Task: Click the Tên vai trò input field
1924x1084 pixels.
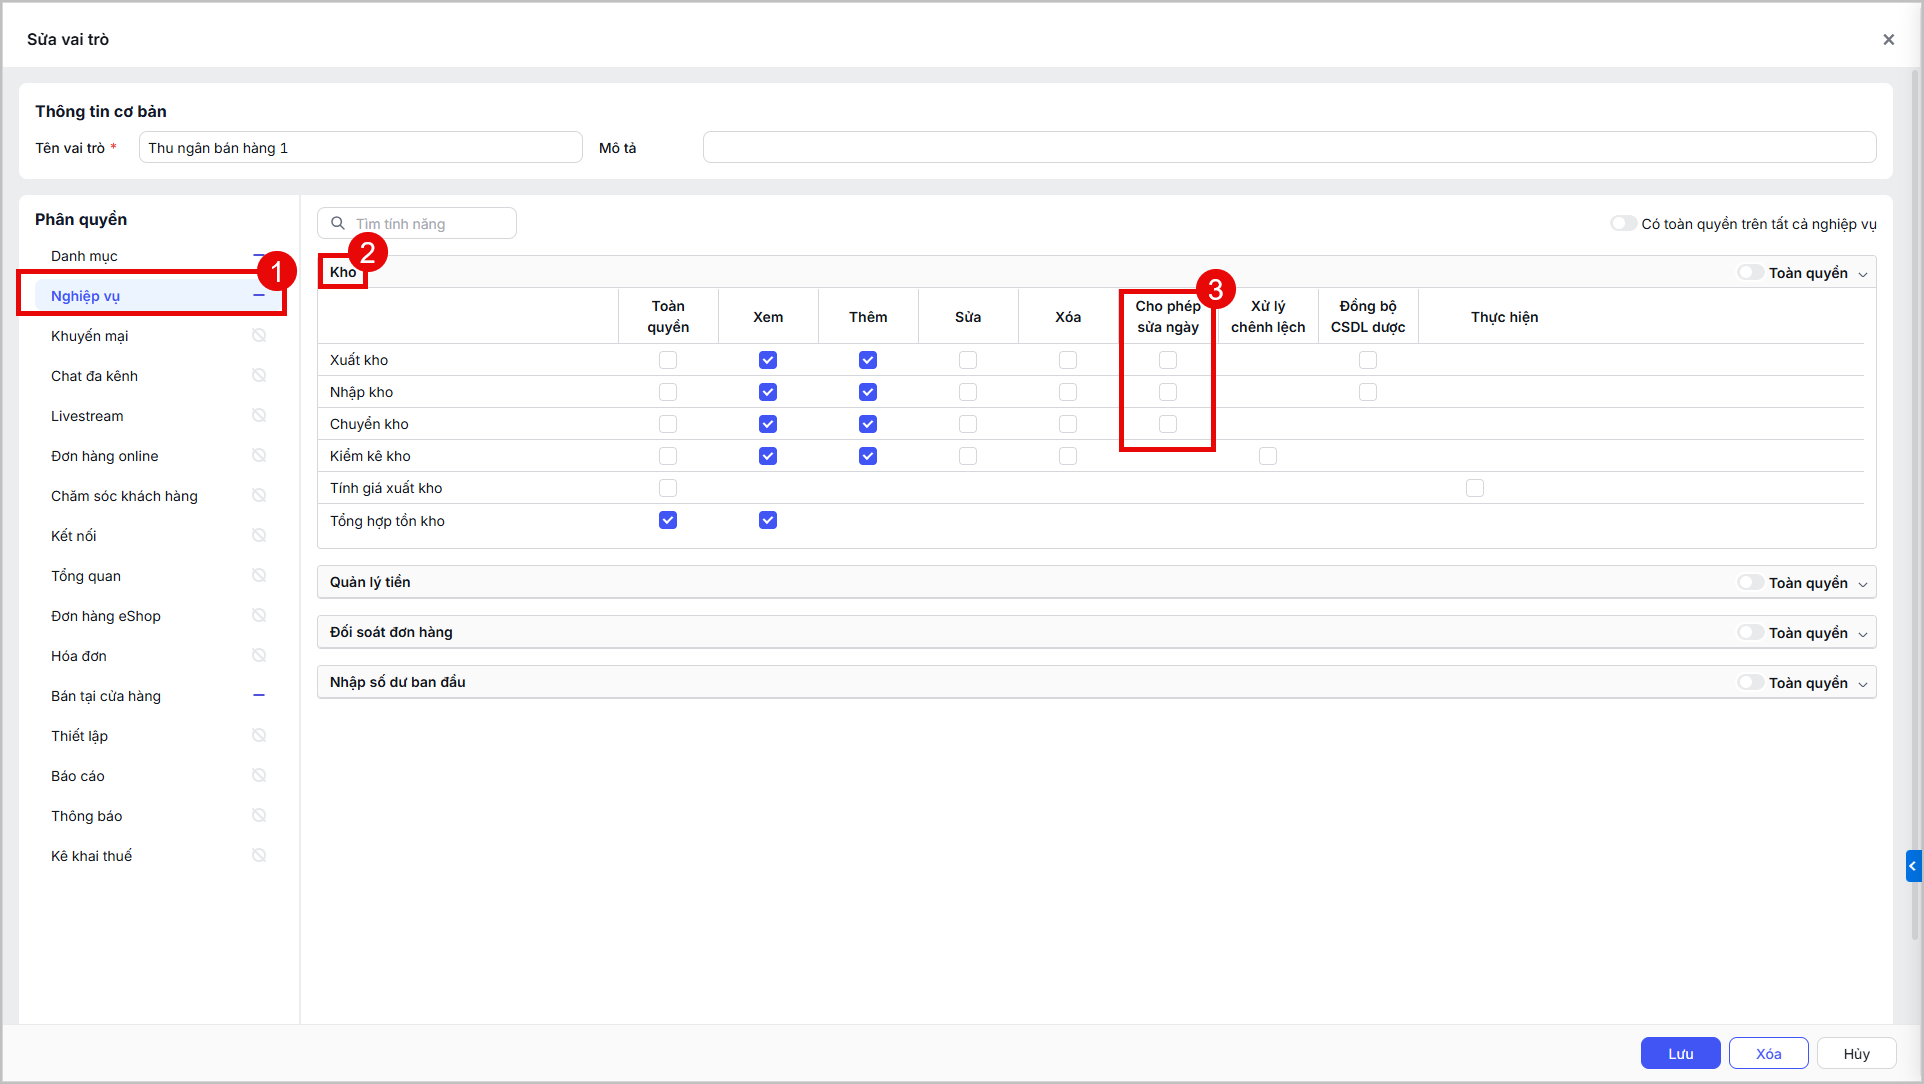Action: click(x=360, y=147)
